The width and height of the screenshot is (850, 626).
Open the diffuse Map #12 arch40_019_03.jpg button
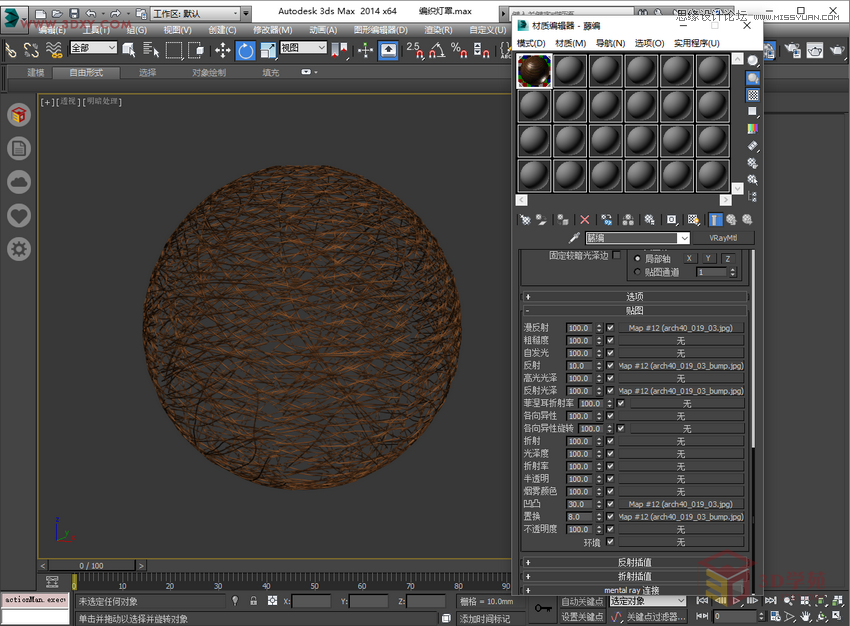tap(681, 328)
